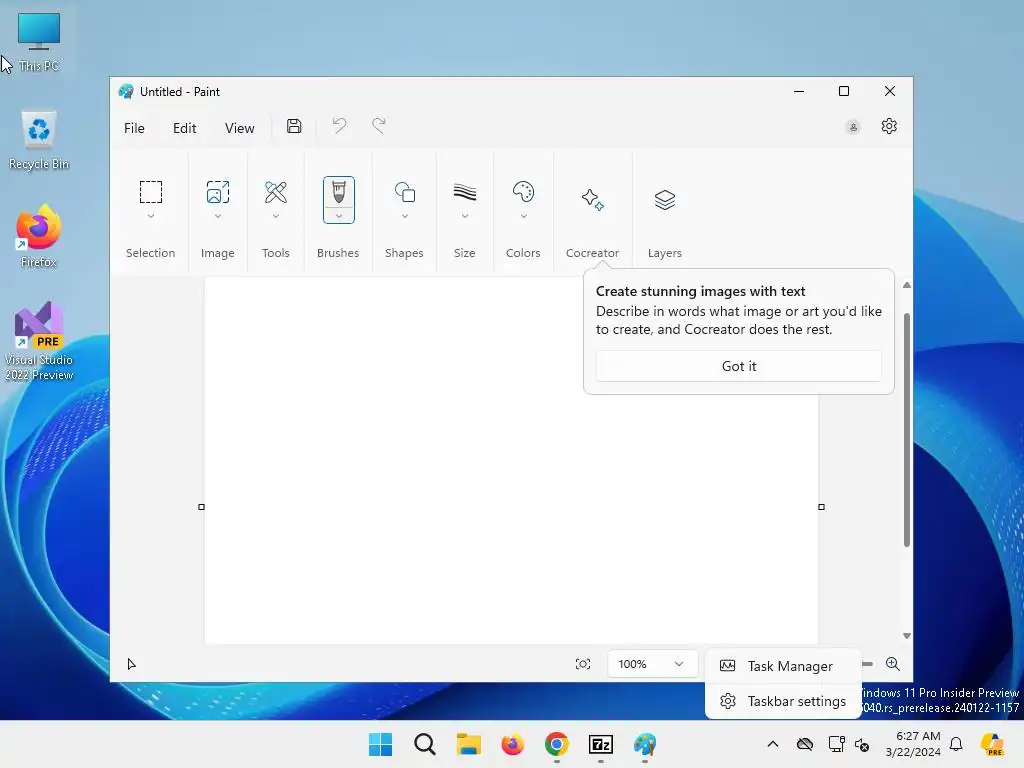This screenshot has height=768, width=1024.
Task: Open File Explorer from the taskbar
Action: coord(468,744)
